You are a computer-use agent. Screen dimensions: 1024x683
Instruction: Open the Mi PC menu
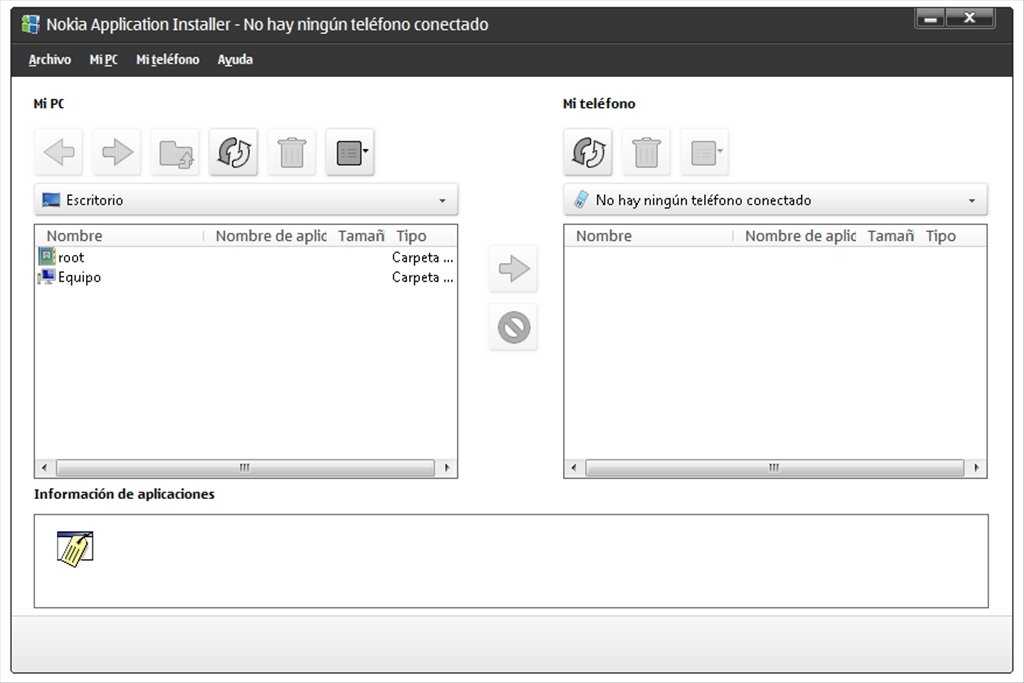[103, 59]
